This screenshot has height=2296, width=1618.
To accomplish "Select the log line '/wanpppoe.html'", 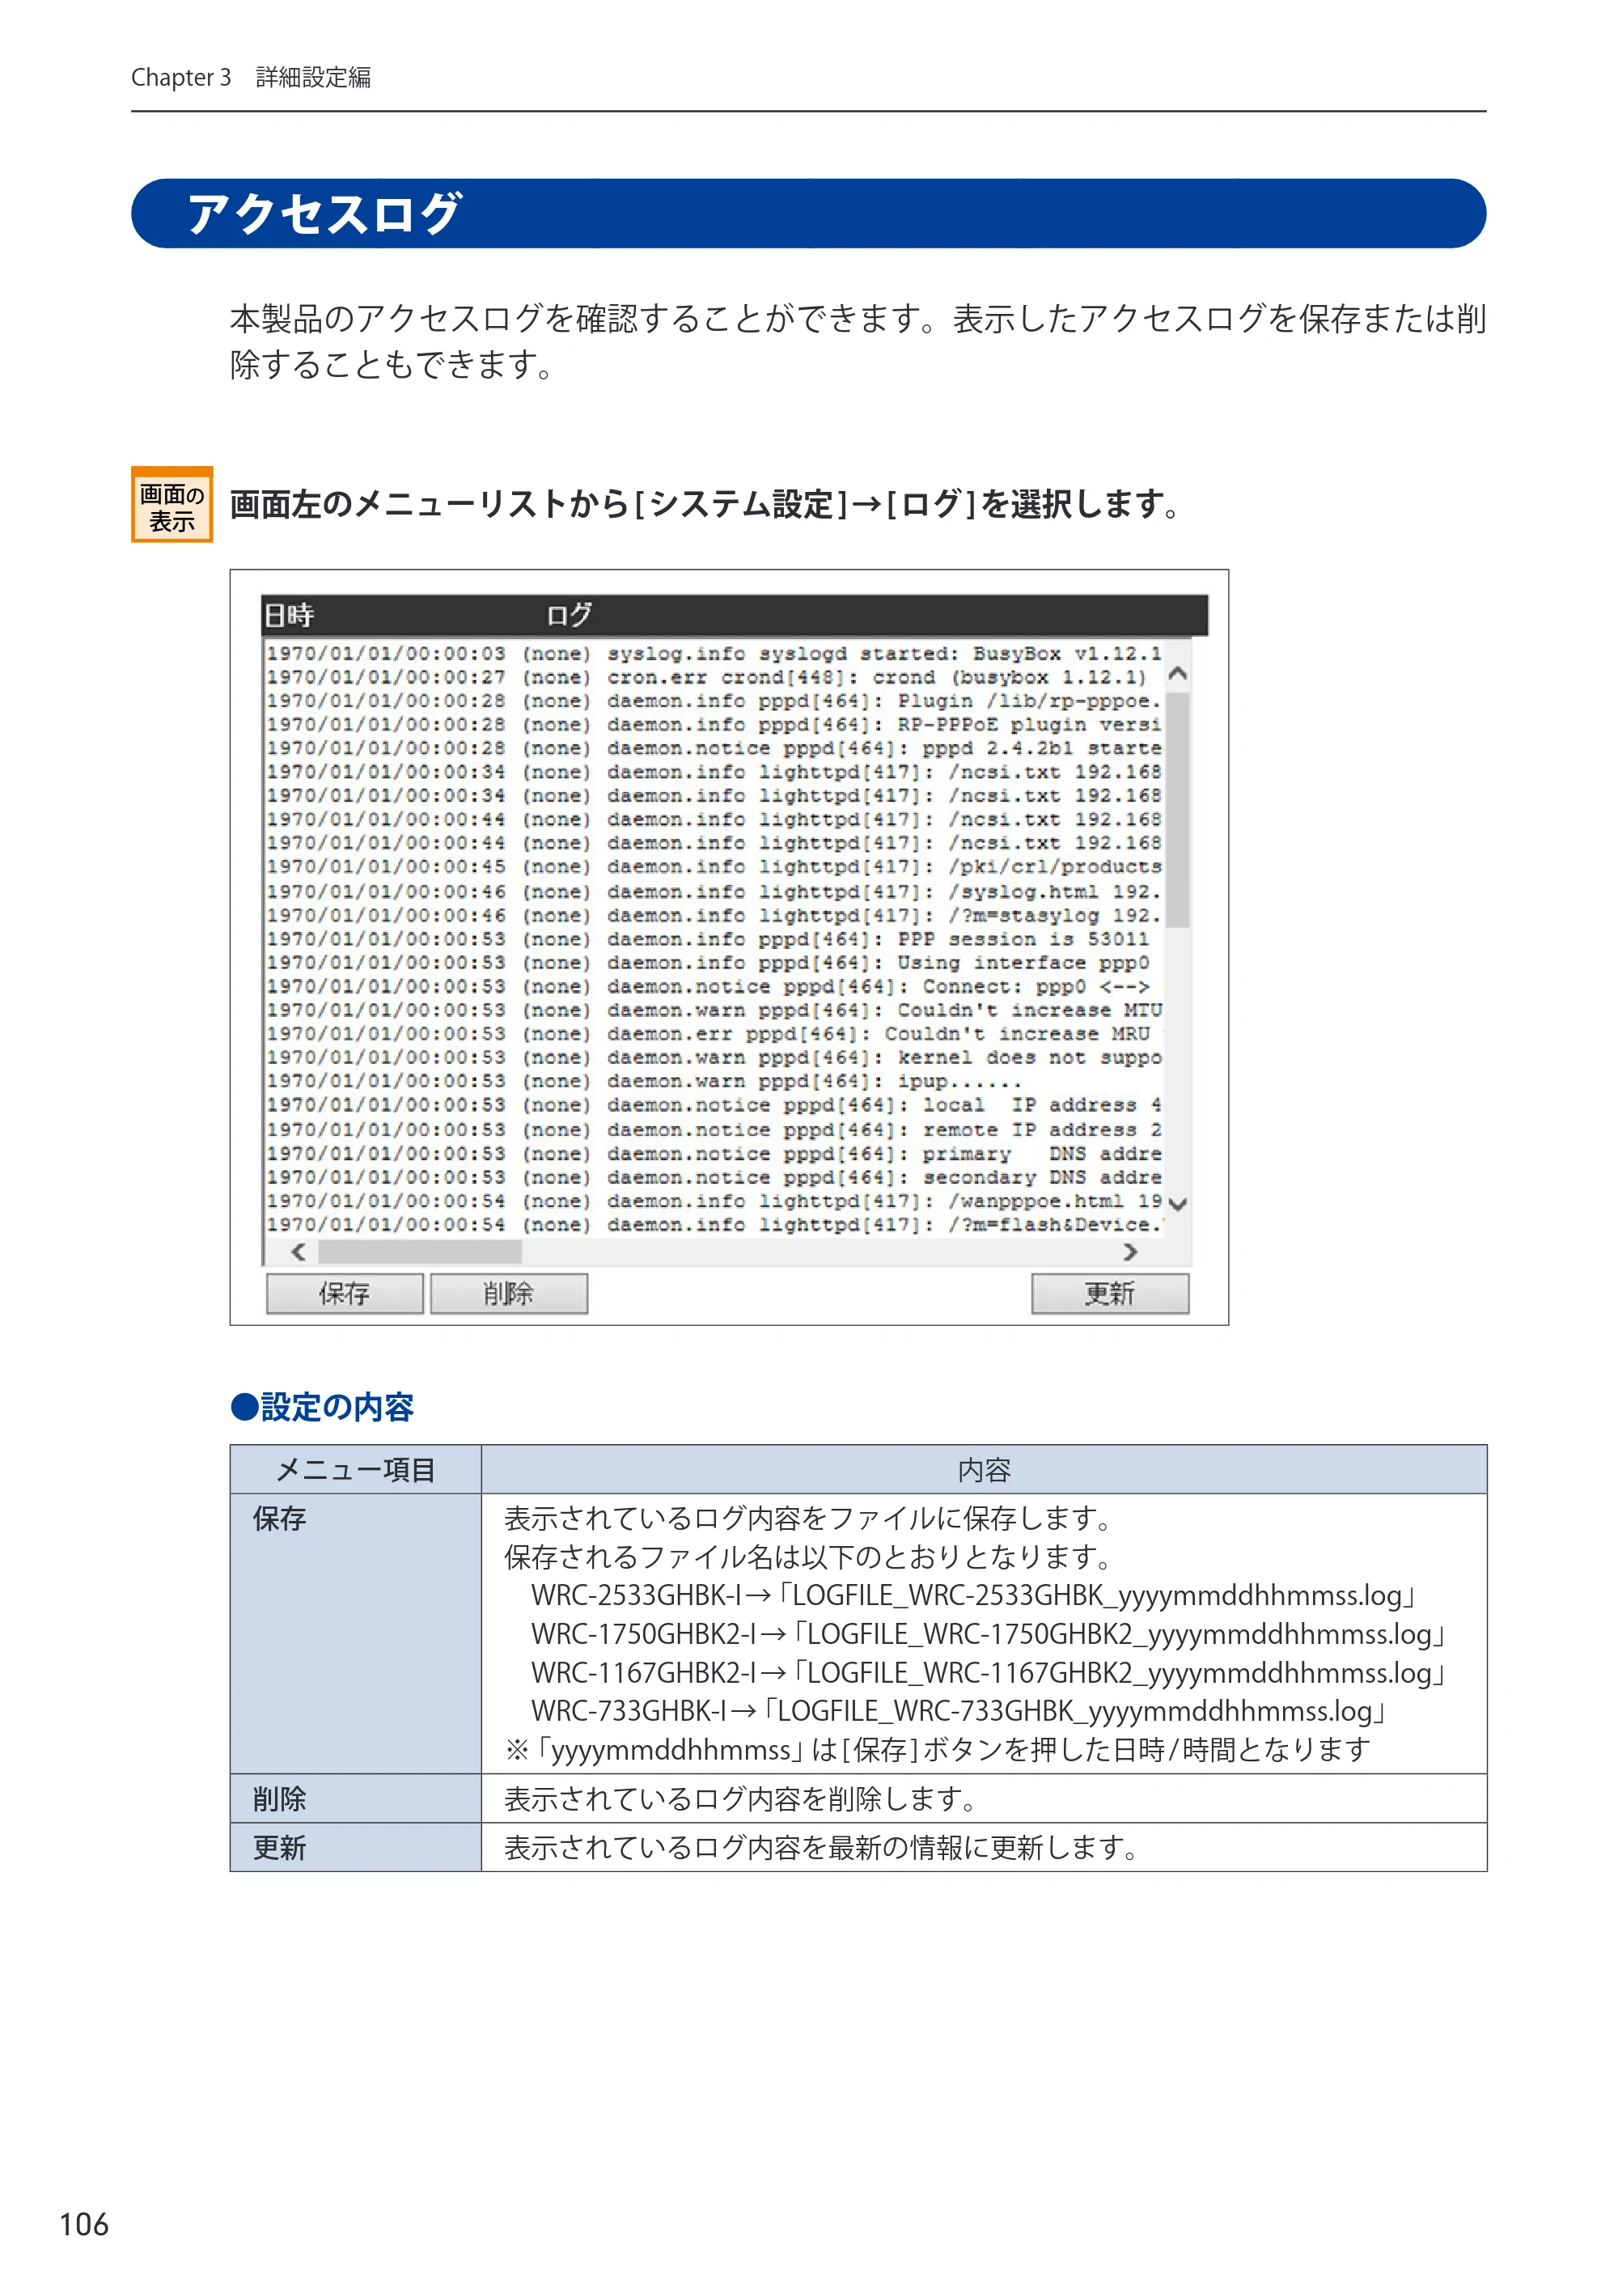I will (x=714, y=1201).
